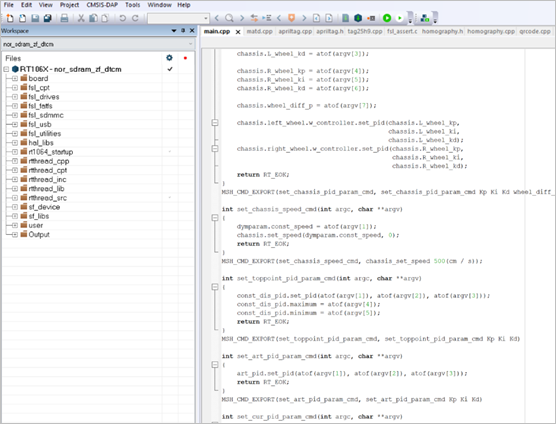Undo the last edit

(x=122, y=18)
